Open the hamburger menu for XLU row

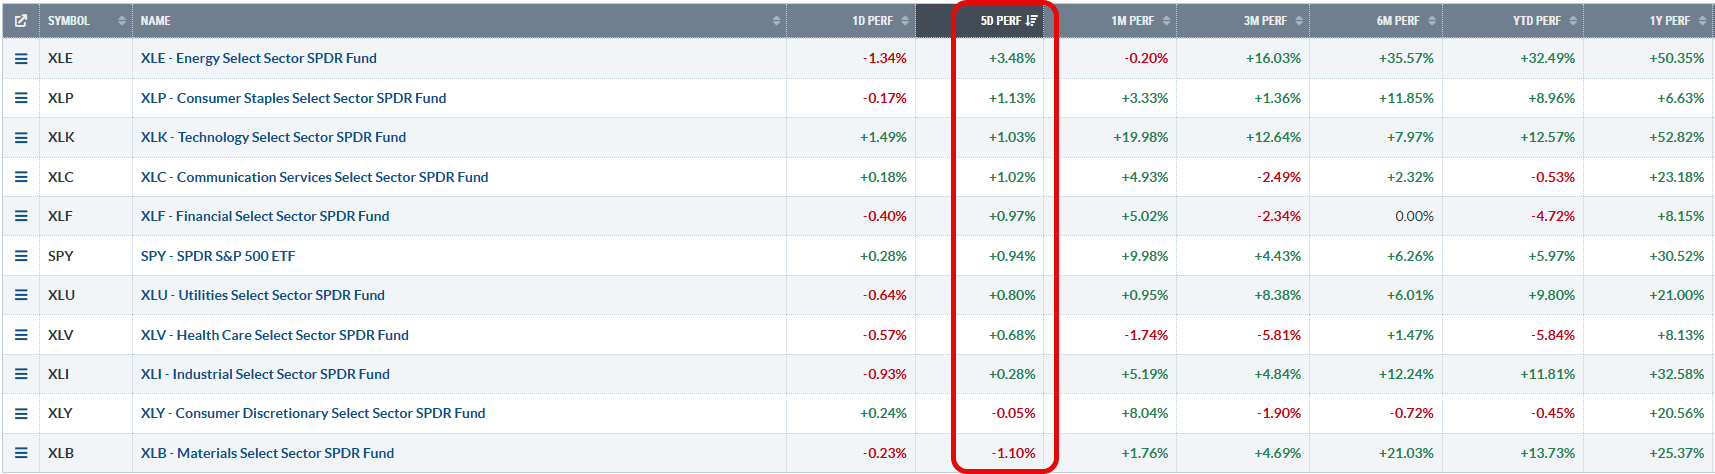pos(20,295)
